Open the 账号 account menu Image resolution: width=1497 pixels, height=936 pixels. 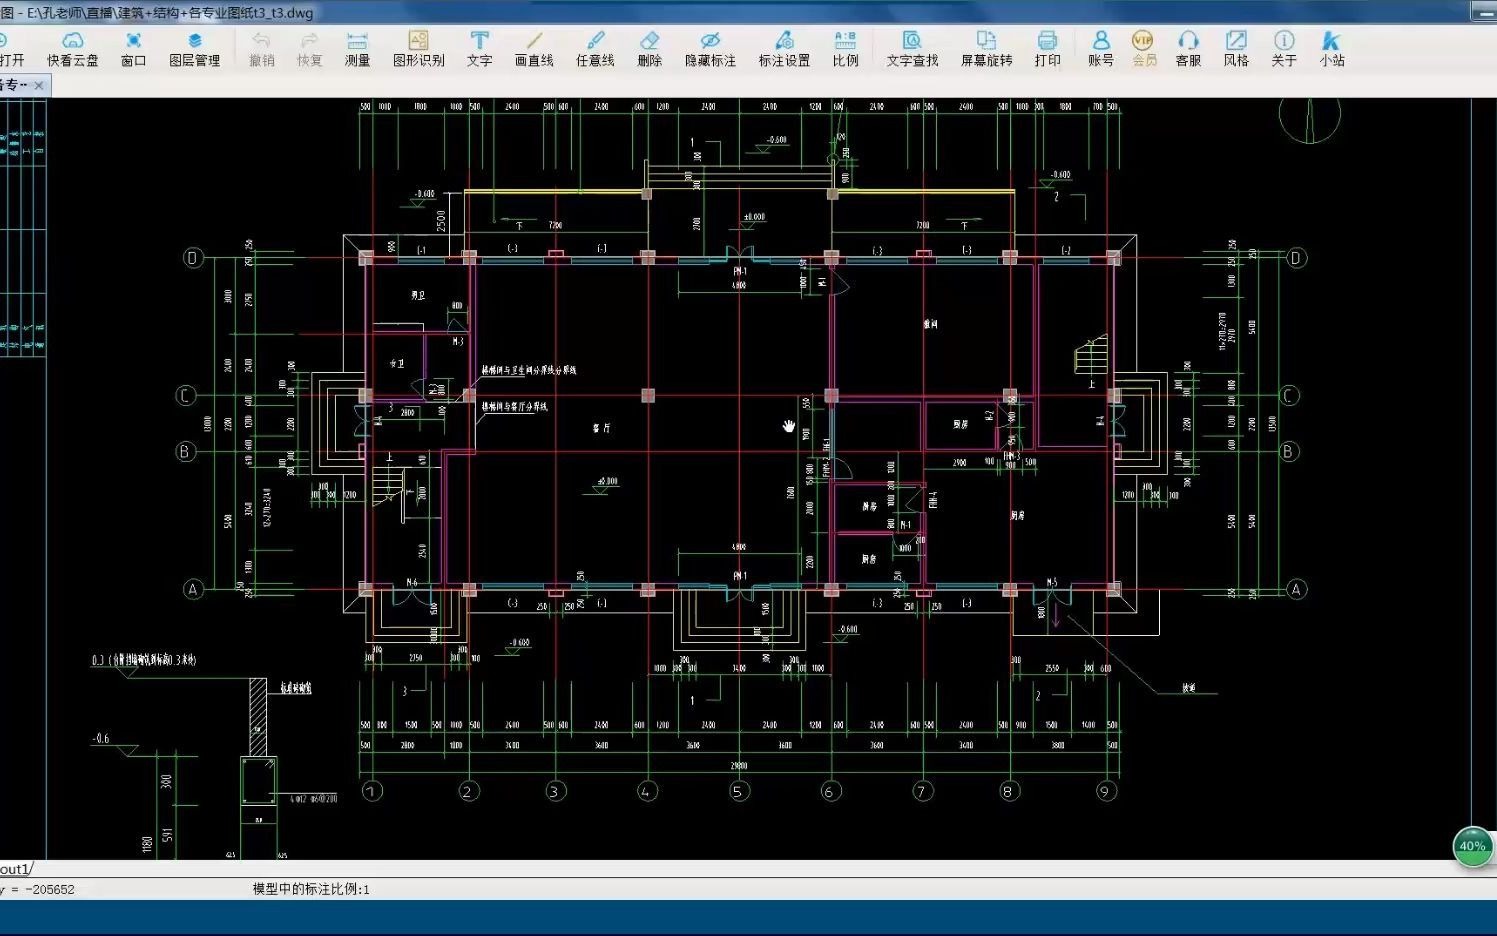pyautogui.click(x=1101, y=49)
